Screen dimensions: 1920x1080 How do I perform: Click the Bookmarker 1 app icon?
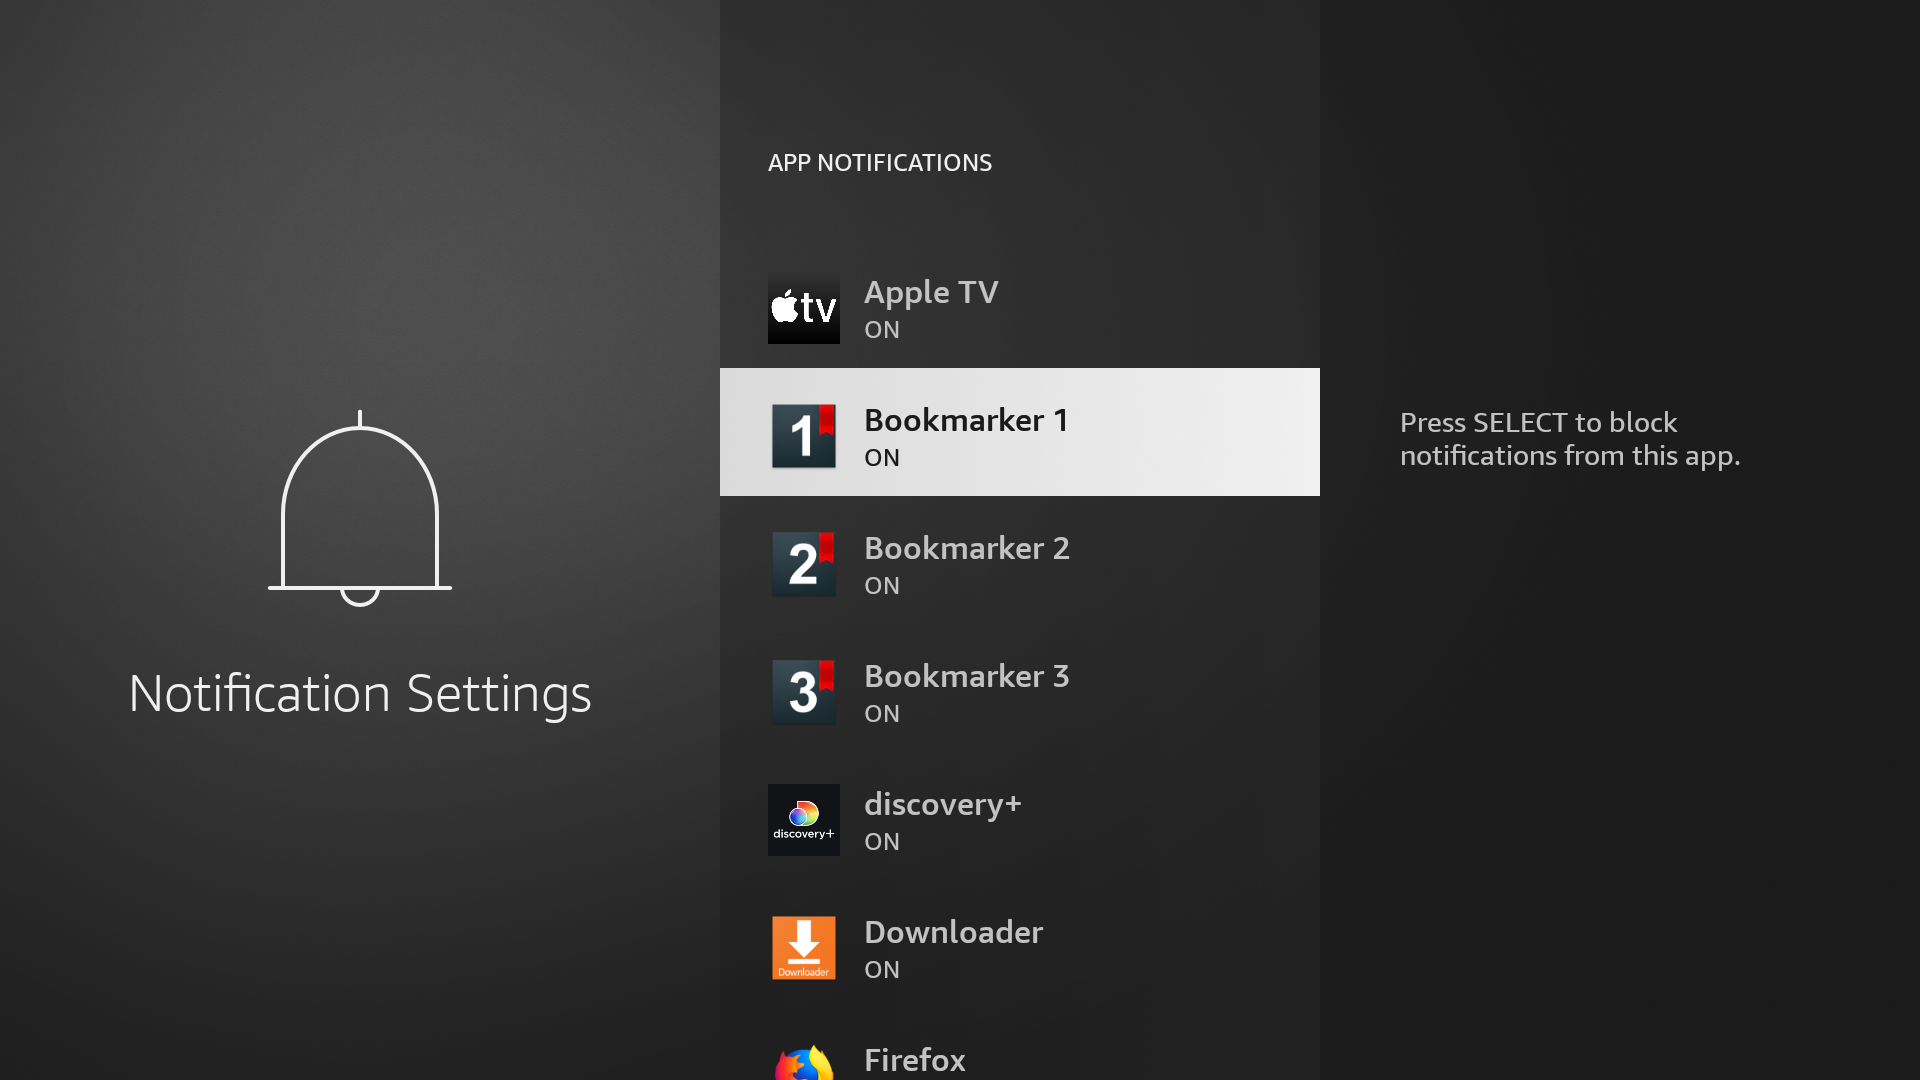click(804, 436)
